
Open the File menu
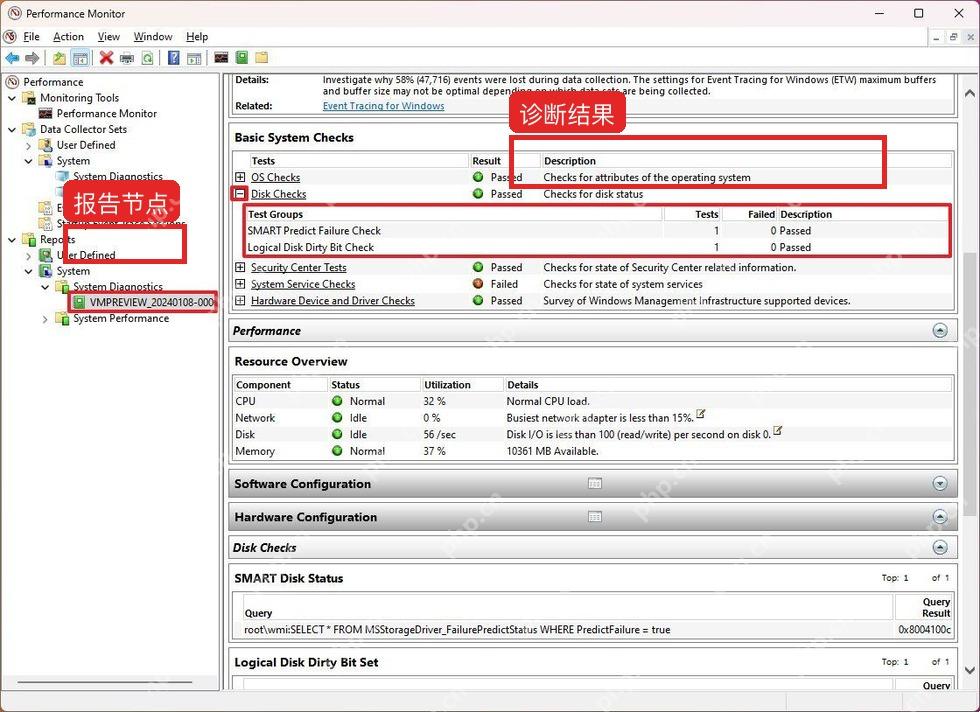(31, 37)
